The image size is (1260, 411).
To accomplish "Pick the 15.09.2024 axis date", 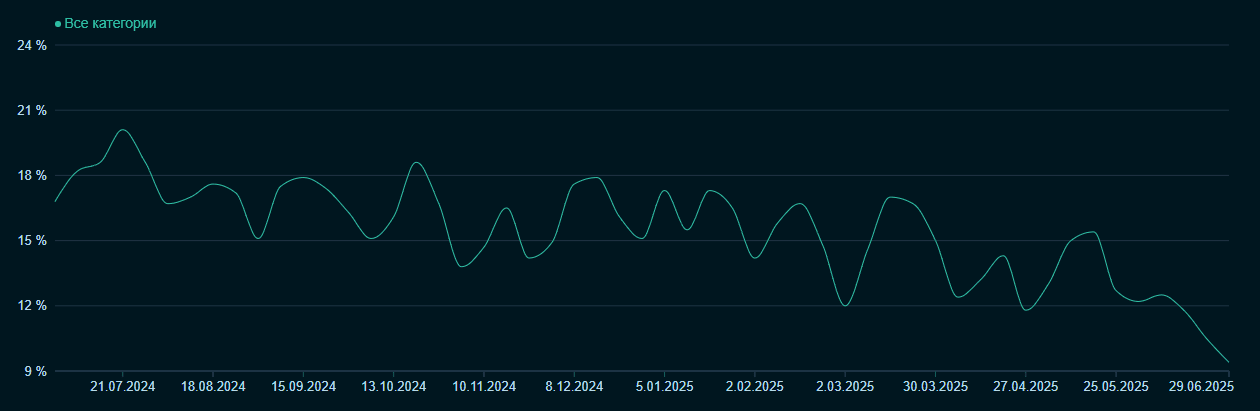I will coord(303,386).
